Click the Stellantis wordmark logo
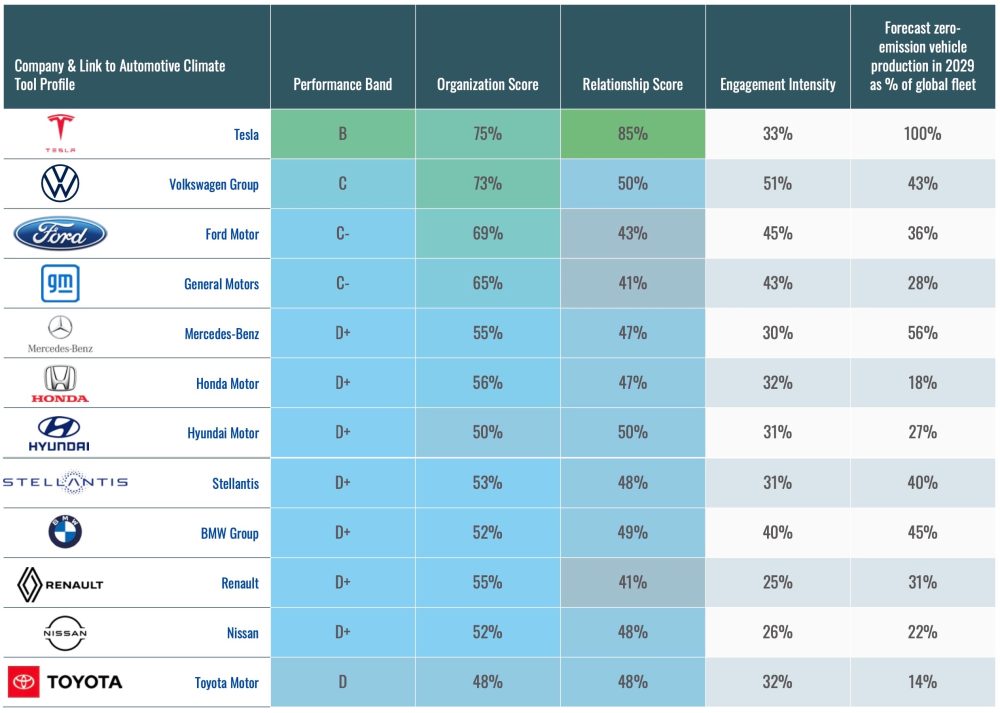The height and width of the screenshot is (713, 1000). (x=65, y=483)
